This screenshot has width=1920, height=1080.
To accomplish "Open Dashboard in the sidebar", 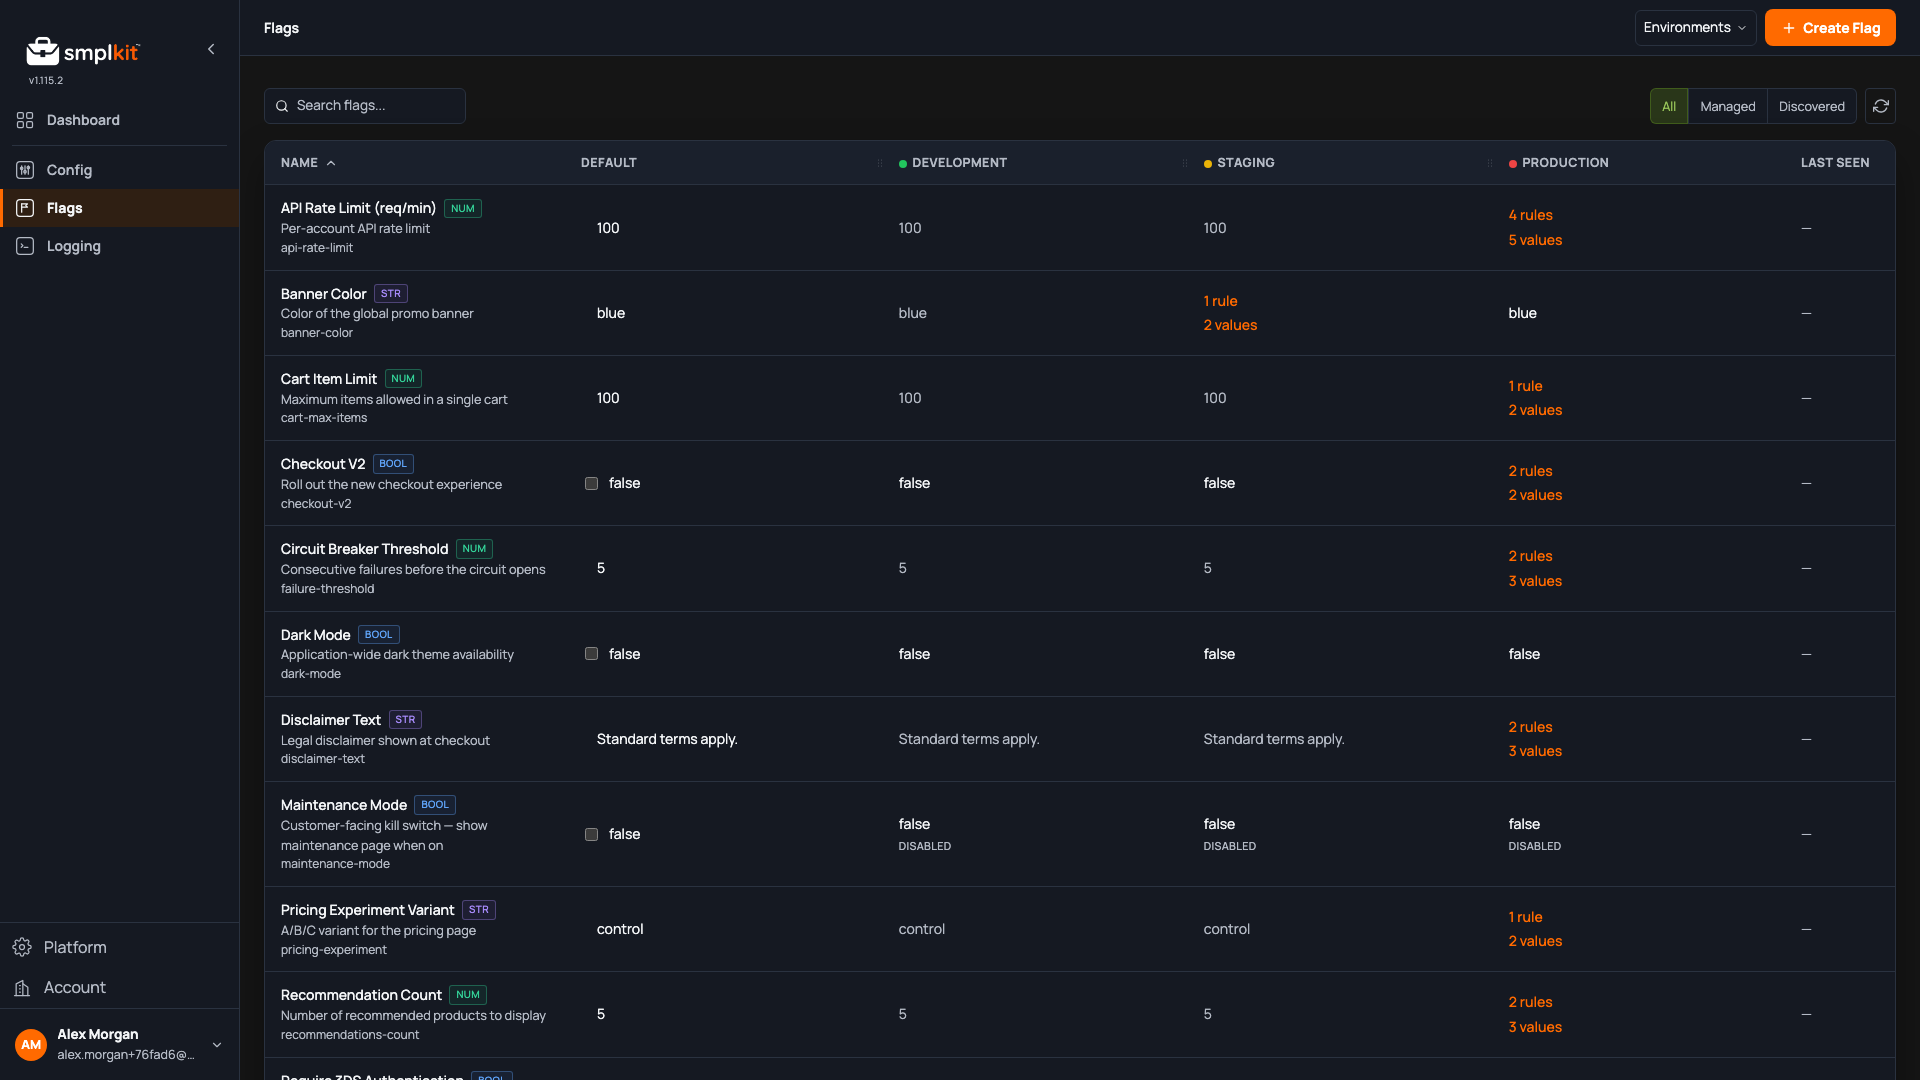I will point(120,120).
